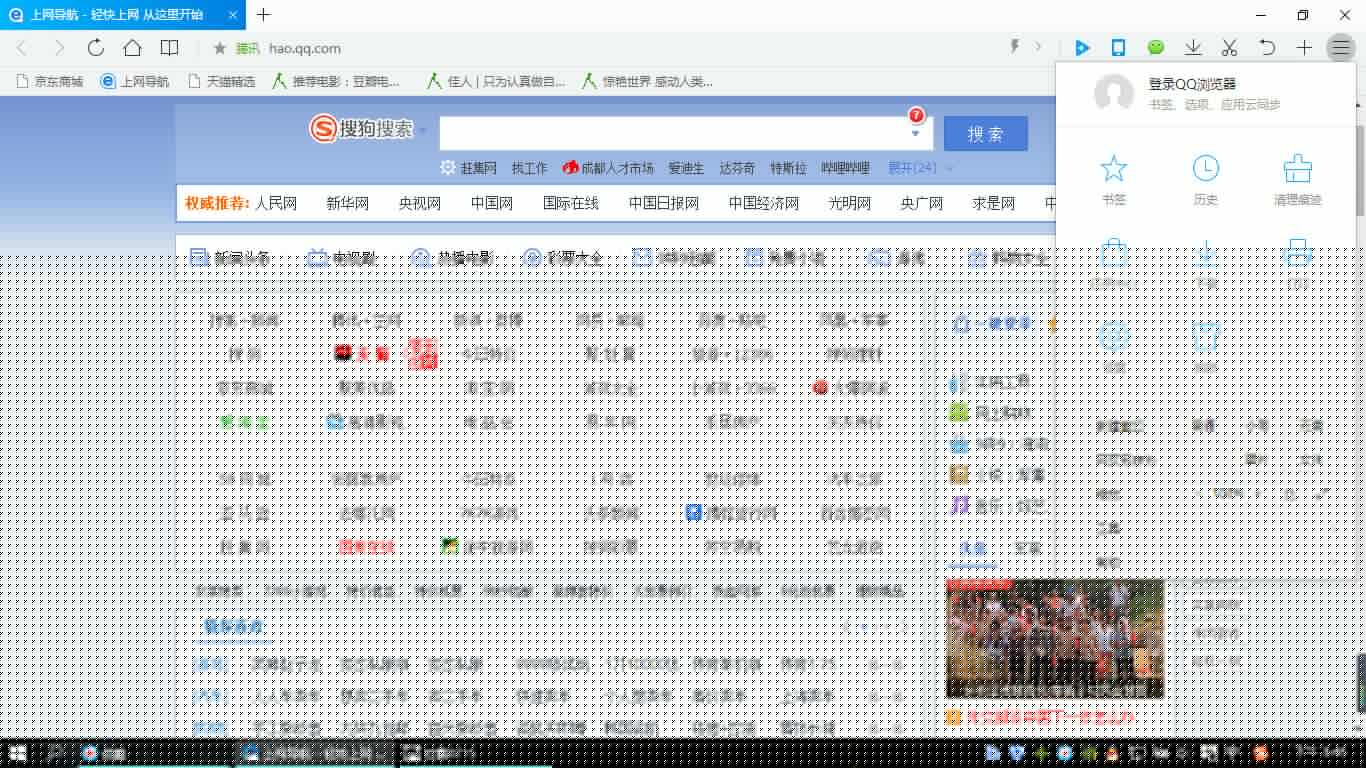
Task: Open the home page icon
Action: click(x=132, y=47)
